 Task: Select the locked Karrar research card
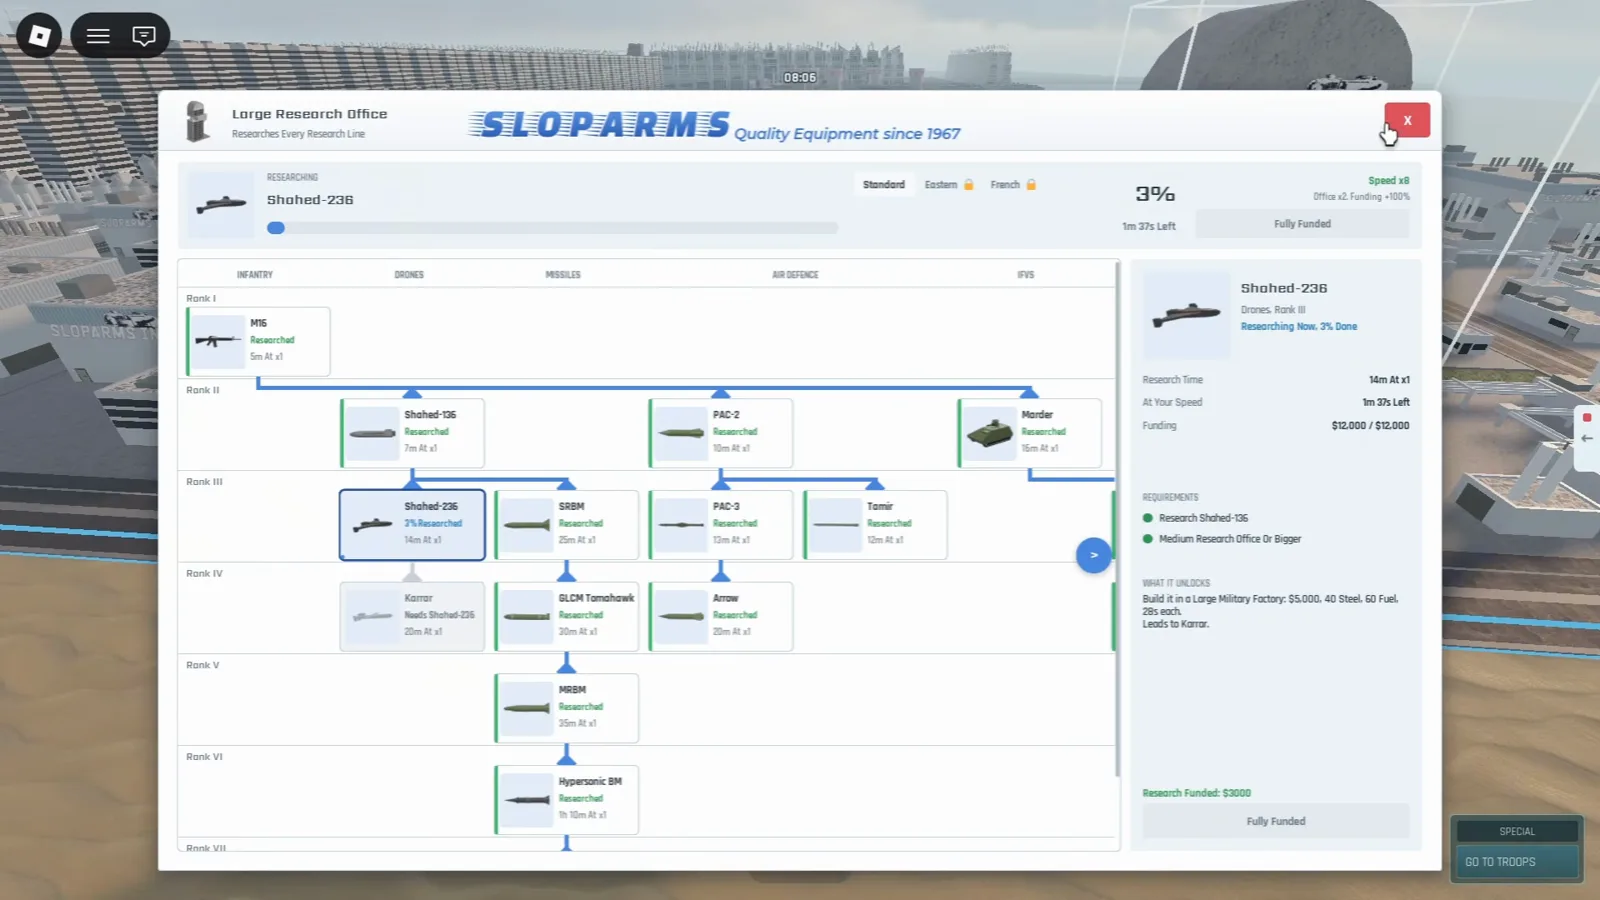[x=413, y=616]
